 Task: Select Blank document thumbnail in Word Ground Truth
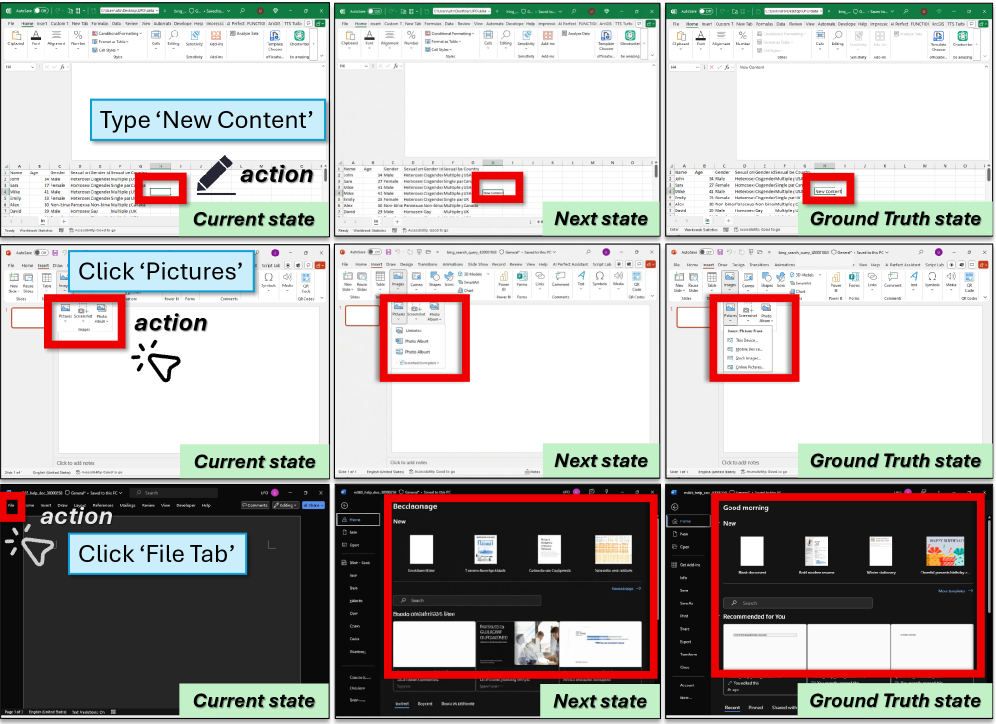tap(752, 551)
